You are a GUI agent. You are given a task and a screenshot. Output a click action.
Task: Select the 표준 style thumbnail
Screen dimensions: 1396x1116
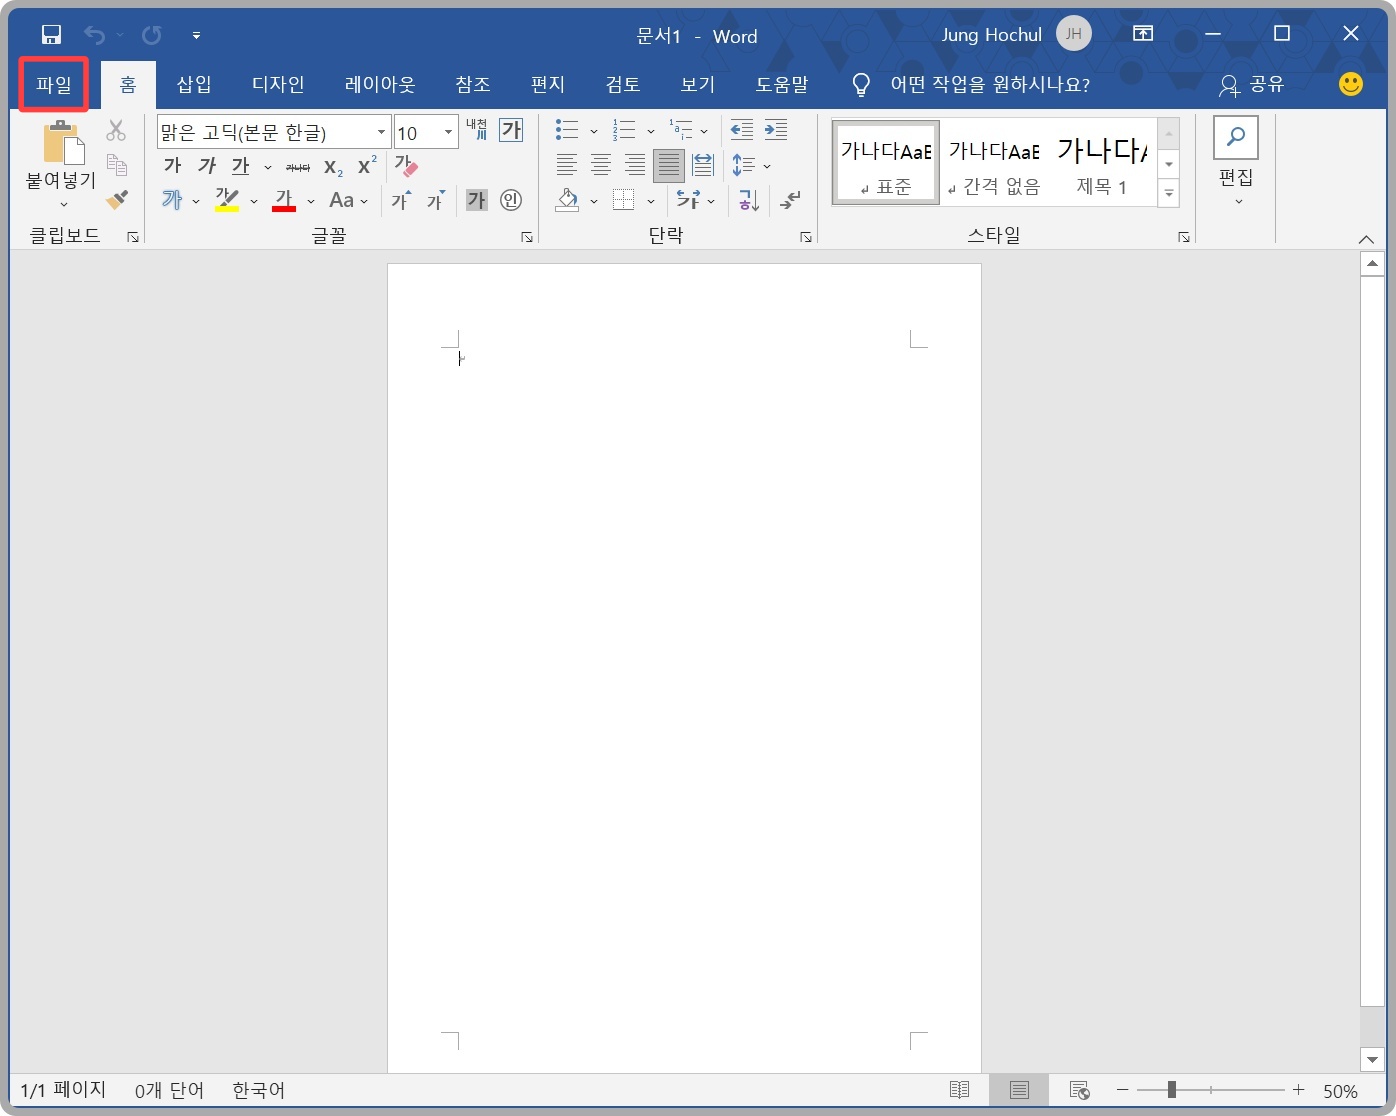[x=886, y=163]
